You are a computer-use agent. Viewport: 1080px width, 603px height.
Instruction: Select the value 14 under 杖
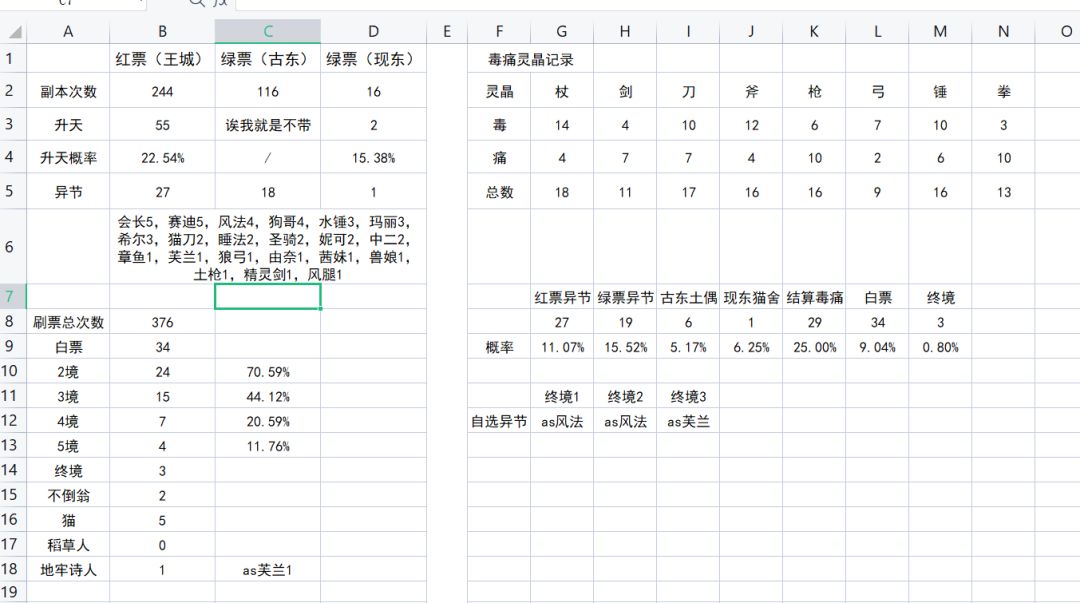click(x=562, y=125)
